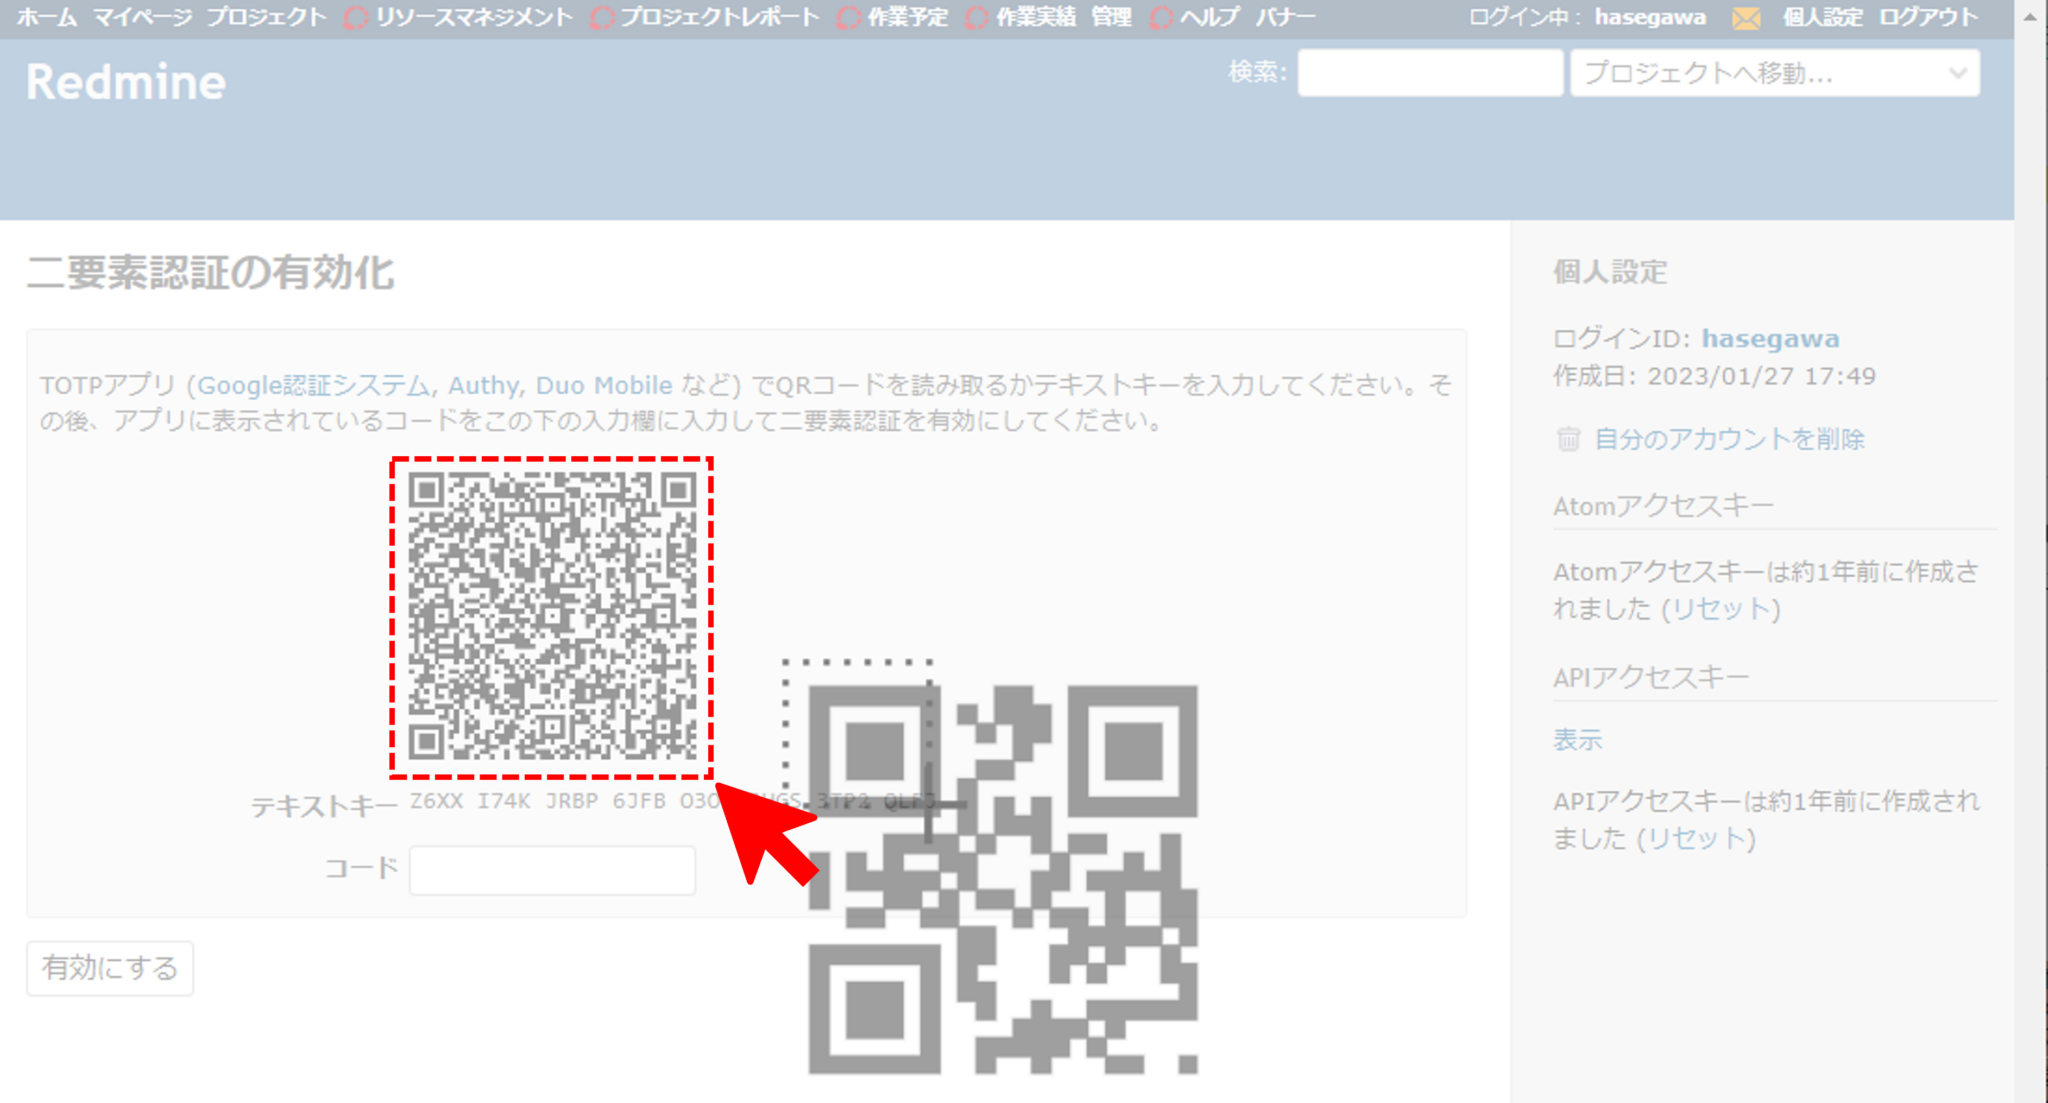2048x1103 pixels.
Task: Open the プロジェクトへ移動 dropdown
Action: point(1775,72)
